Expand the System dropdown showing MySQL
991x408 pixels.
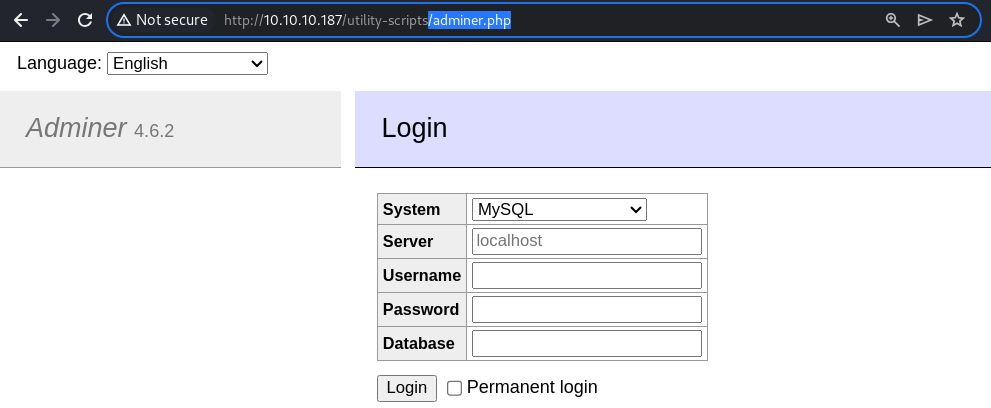[559, 209]
